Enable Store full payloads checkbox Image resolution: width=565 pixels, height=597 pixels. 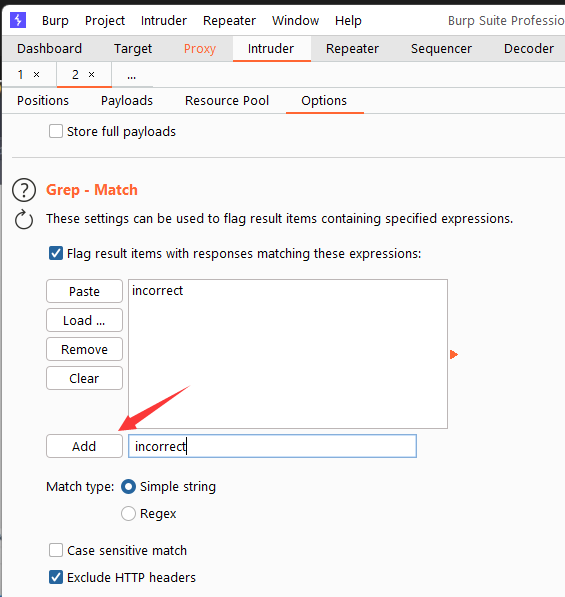(56, 131)
